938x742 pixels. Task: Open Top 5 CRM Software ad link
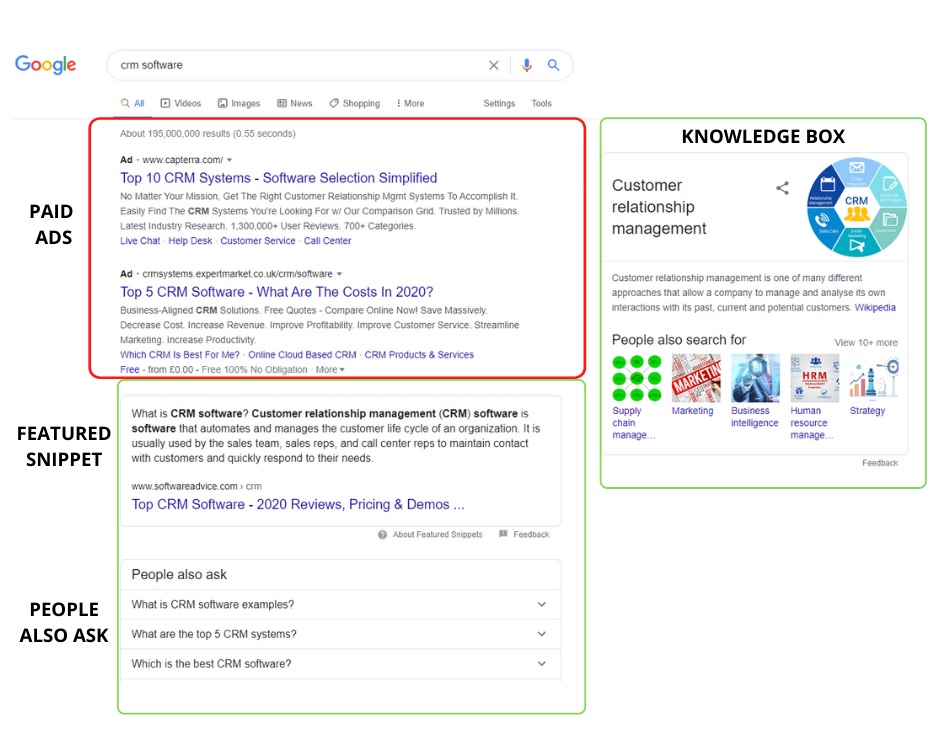[276, 292]
